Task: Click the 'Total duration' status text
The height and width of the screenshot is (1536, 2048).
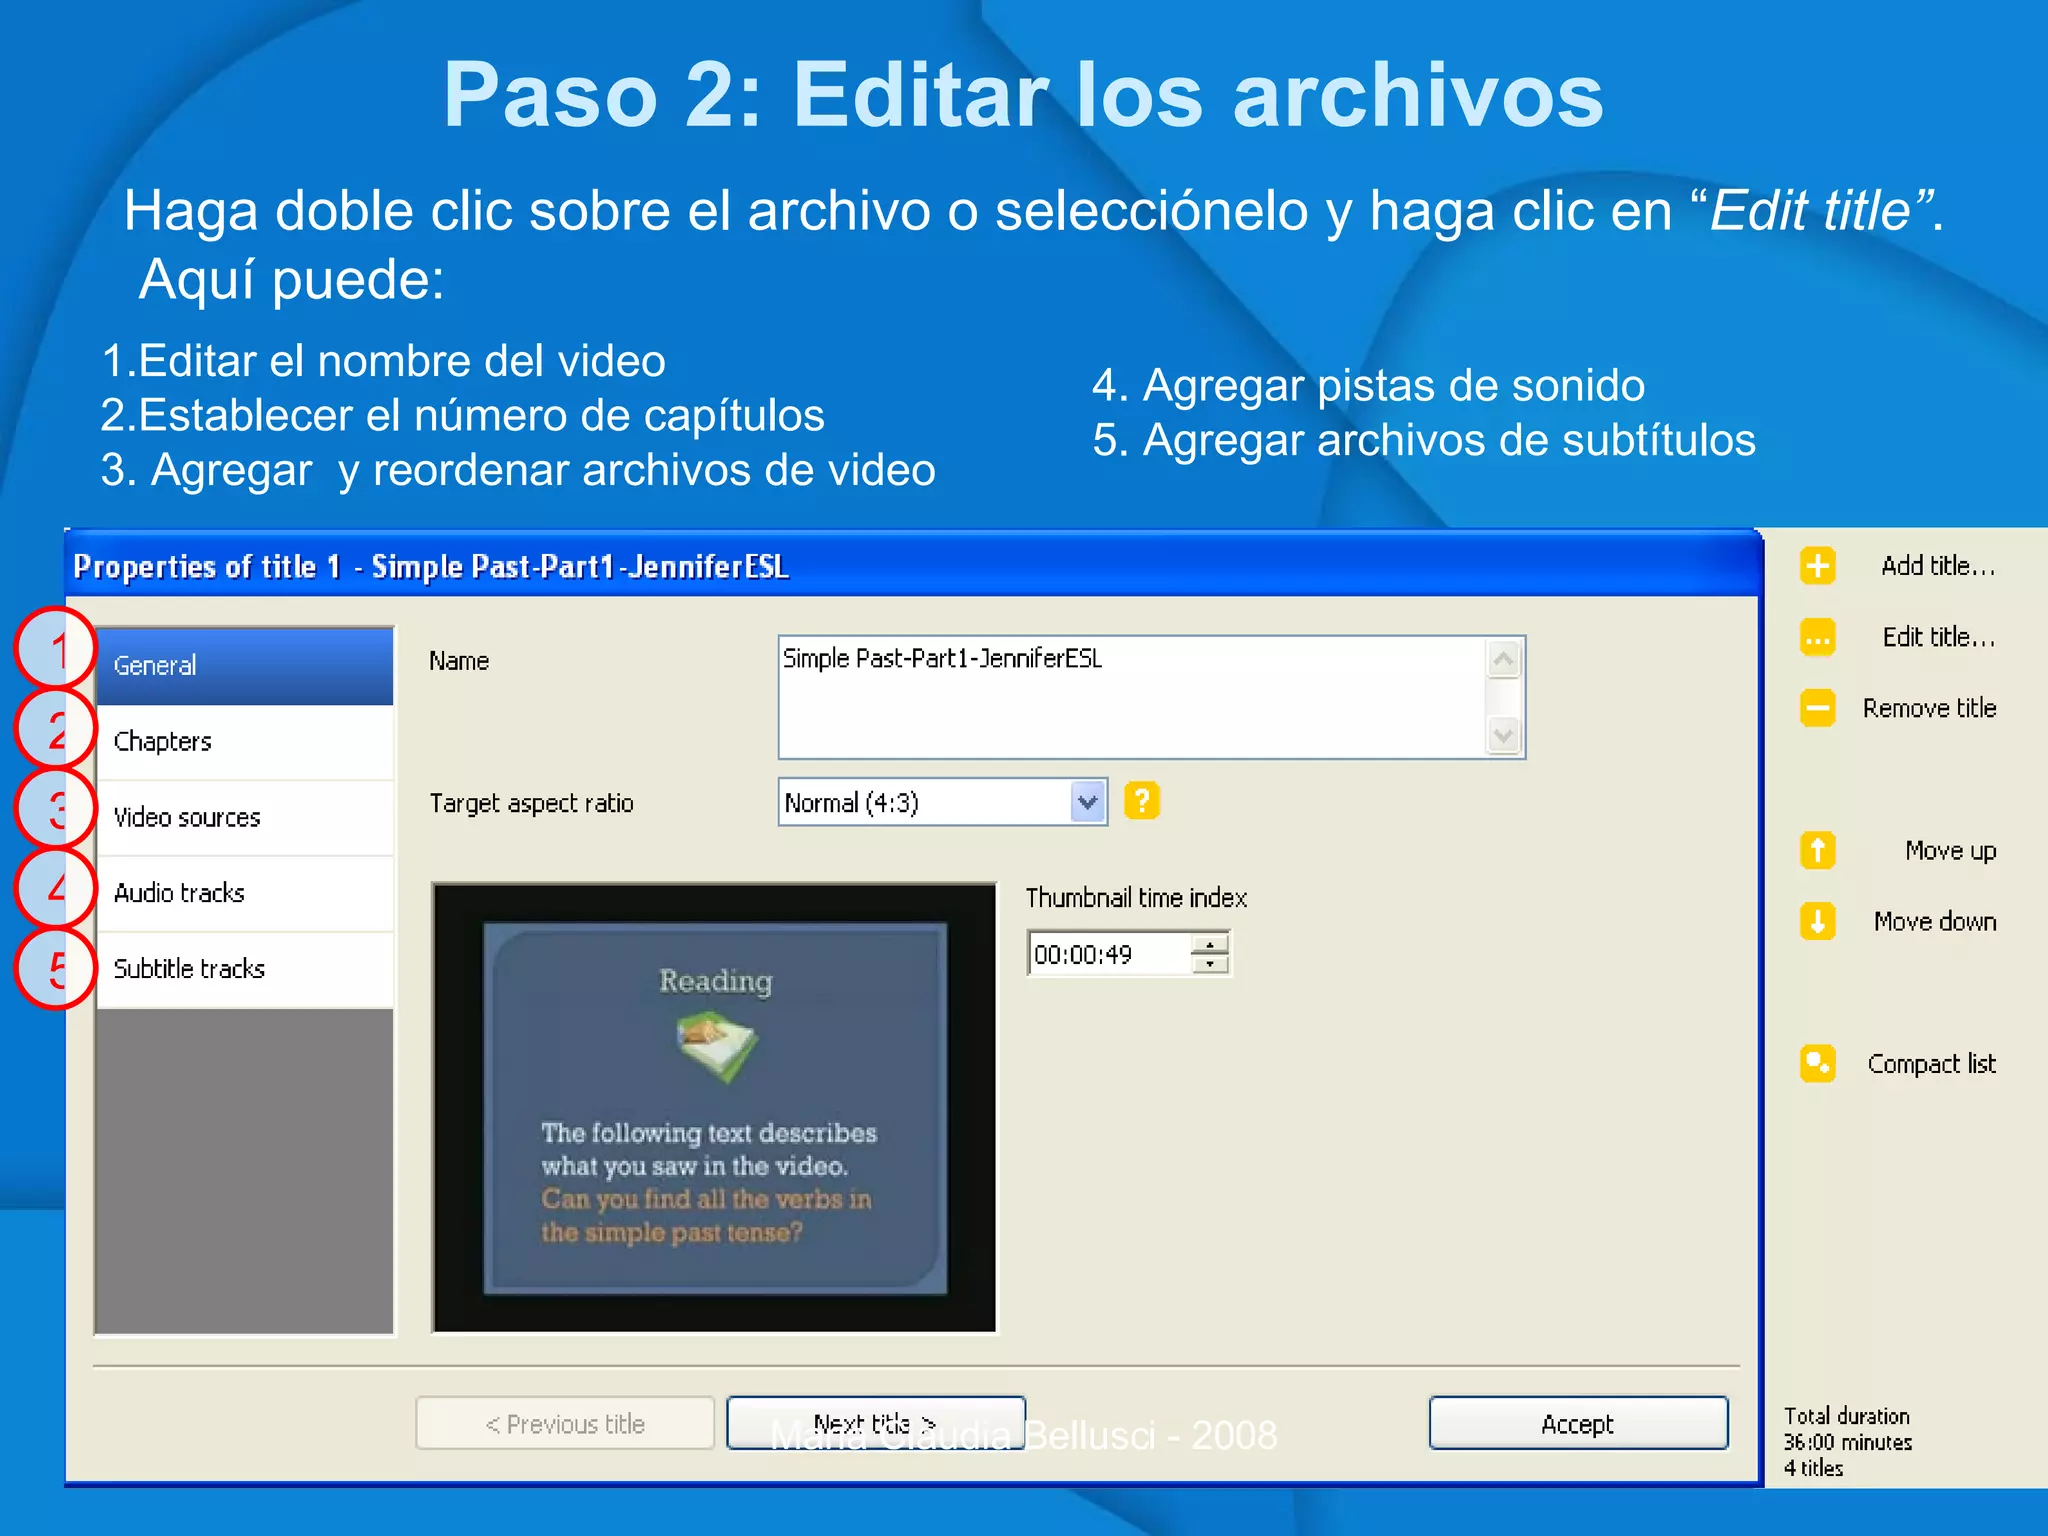Action: (x=1846, y=1416)
